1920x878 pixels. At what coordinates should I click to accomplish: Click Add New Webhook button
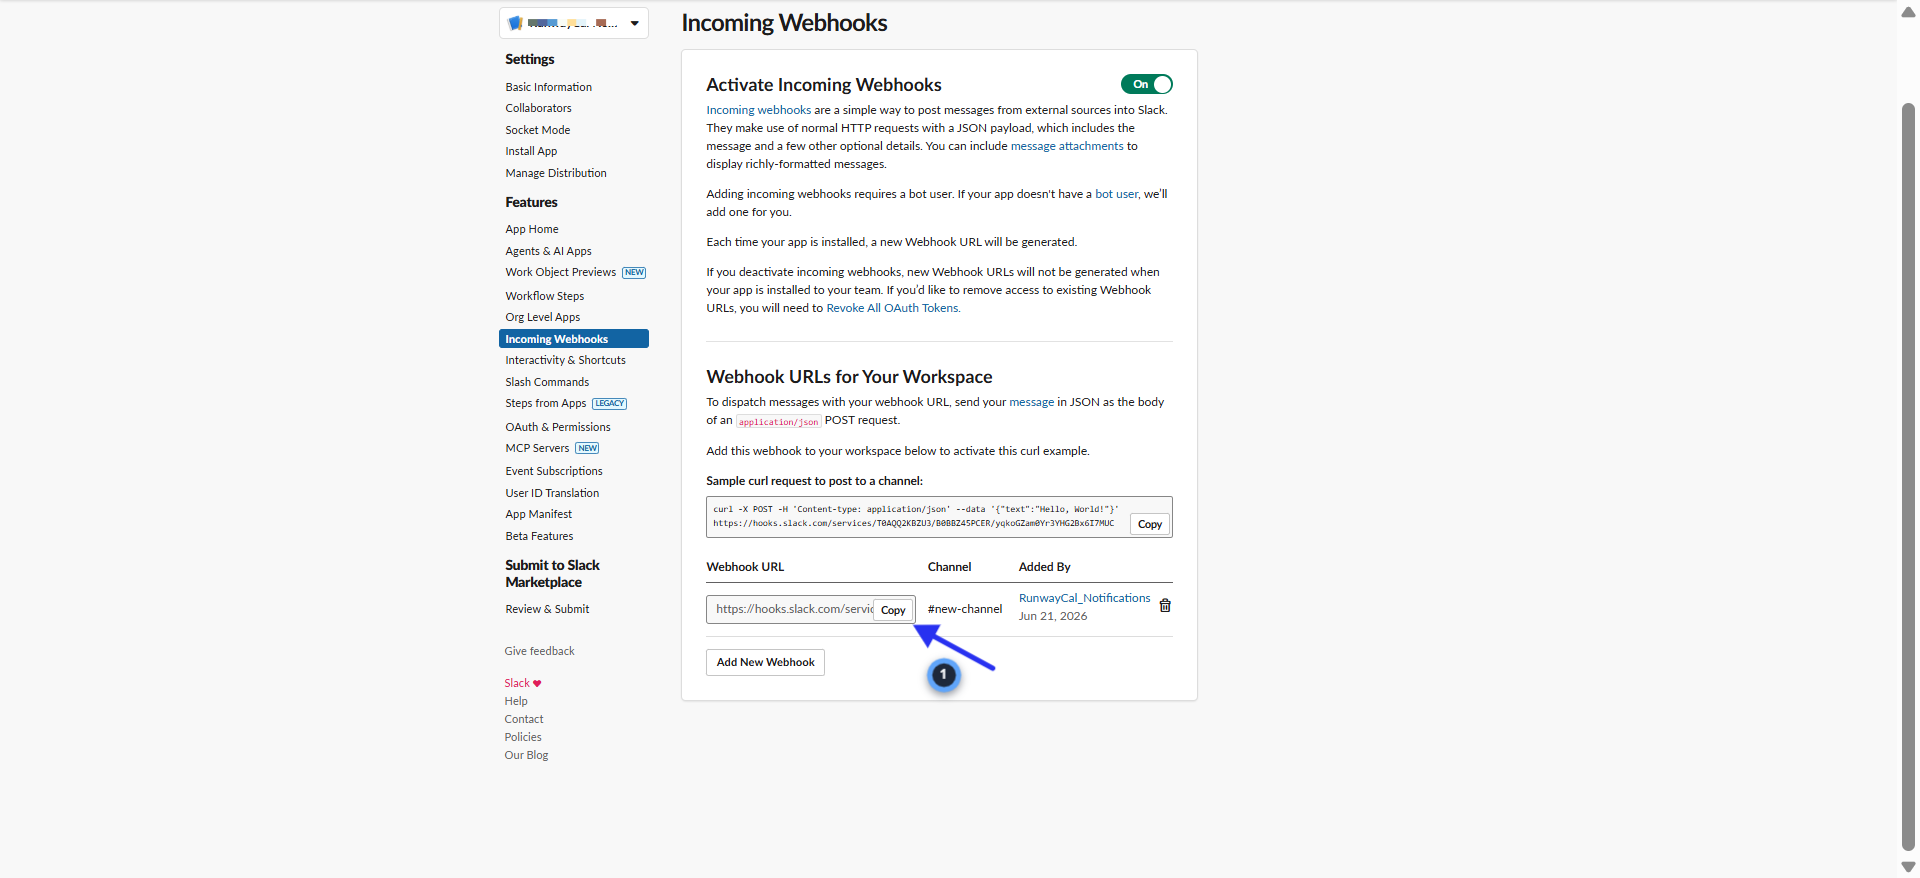pyautogui.click(x=765, y=662)
